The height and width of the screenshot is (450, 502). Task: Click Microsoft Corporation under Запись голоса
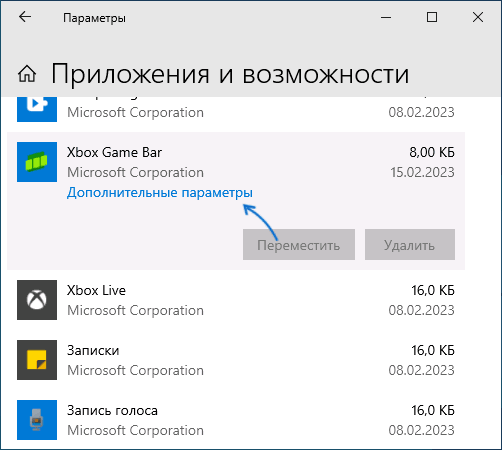(x=135, y=431)
